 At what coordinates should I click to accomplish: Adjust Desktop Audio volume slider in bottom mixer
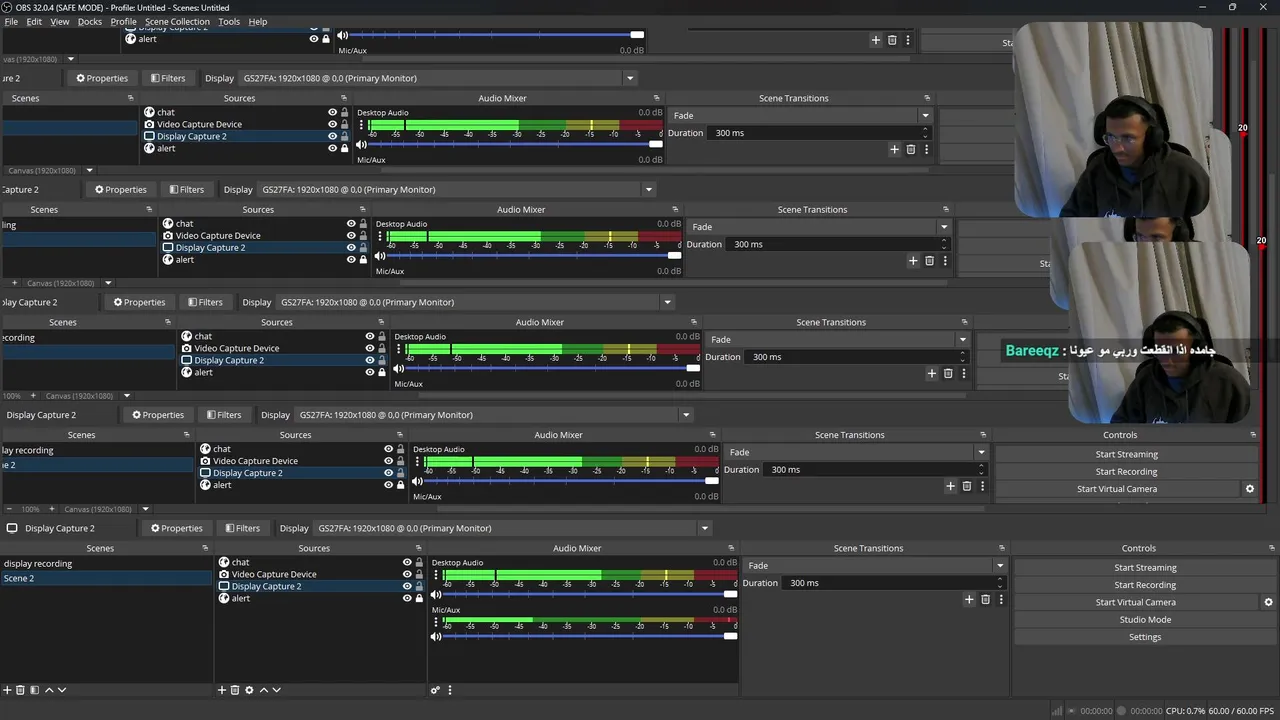coord(590,594)
